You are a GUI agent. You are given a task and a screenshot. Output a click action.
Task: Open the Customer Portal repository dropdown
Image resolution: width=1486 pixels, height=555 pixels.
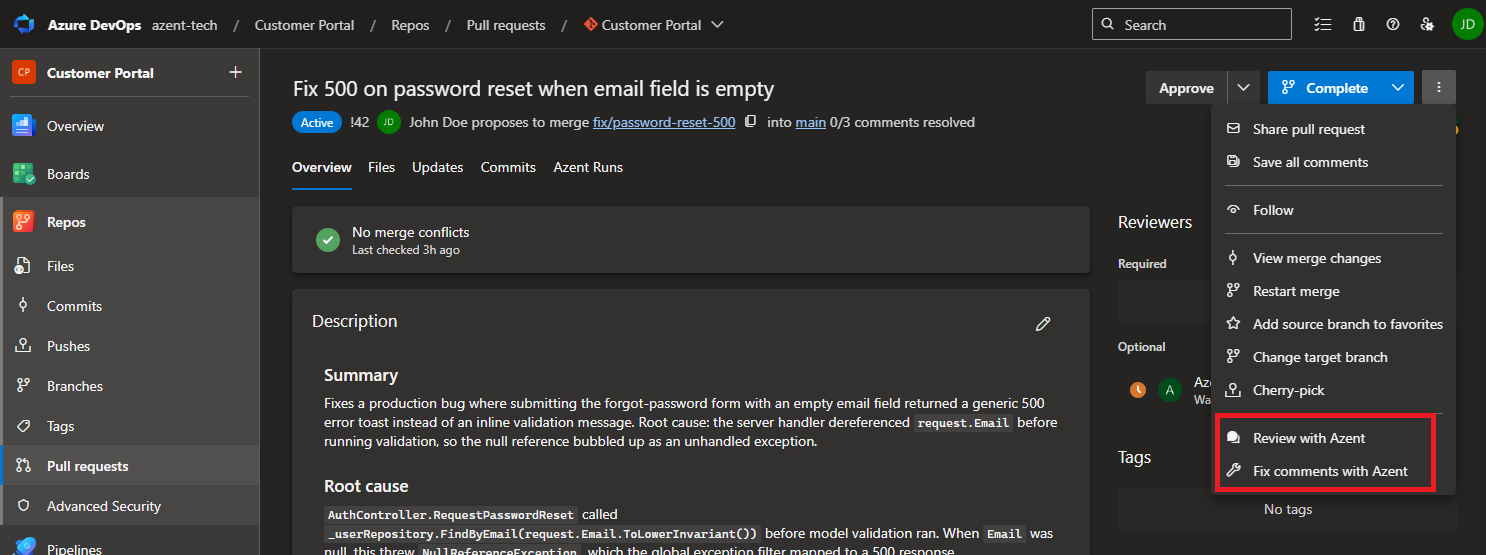click(654, 25)
